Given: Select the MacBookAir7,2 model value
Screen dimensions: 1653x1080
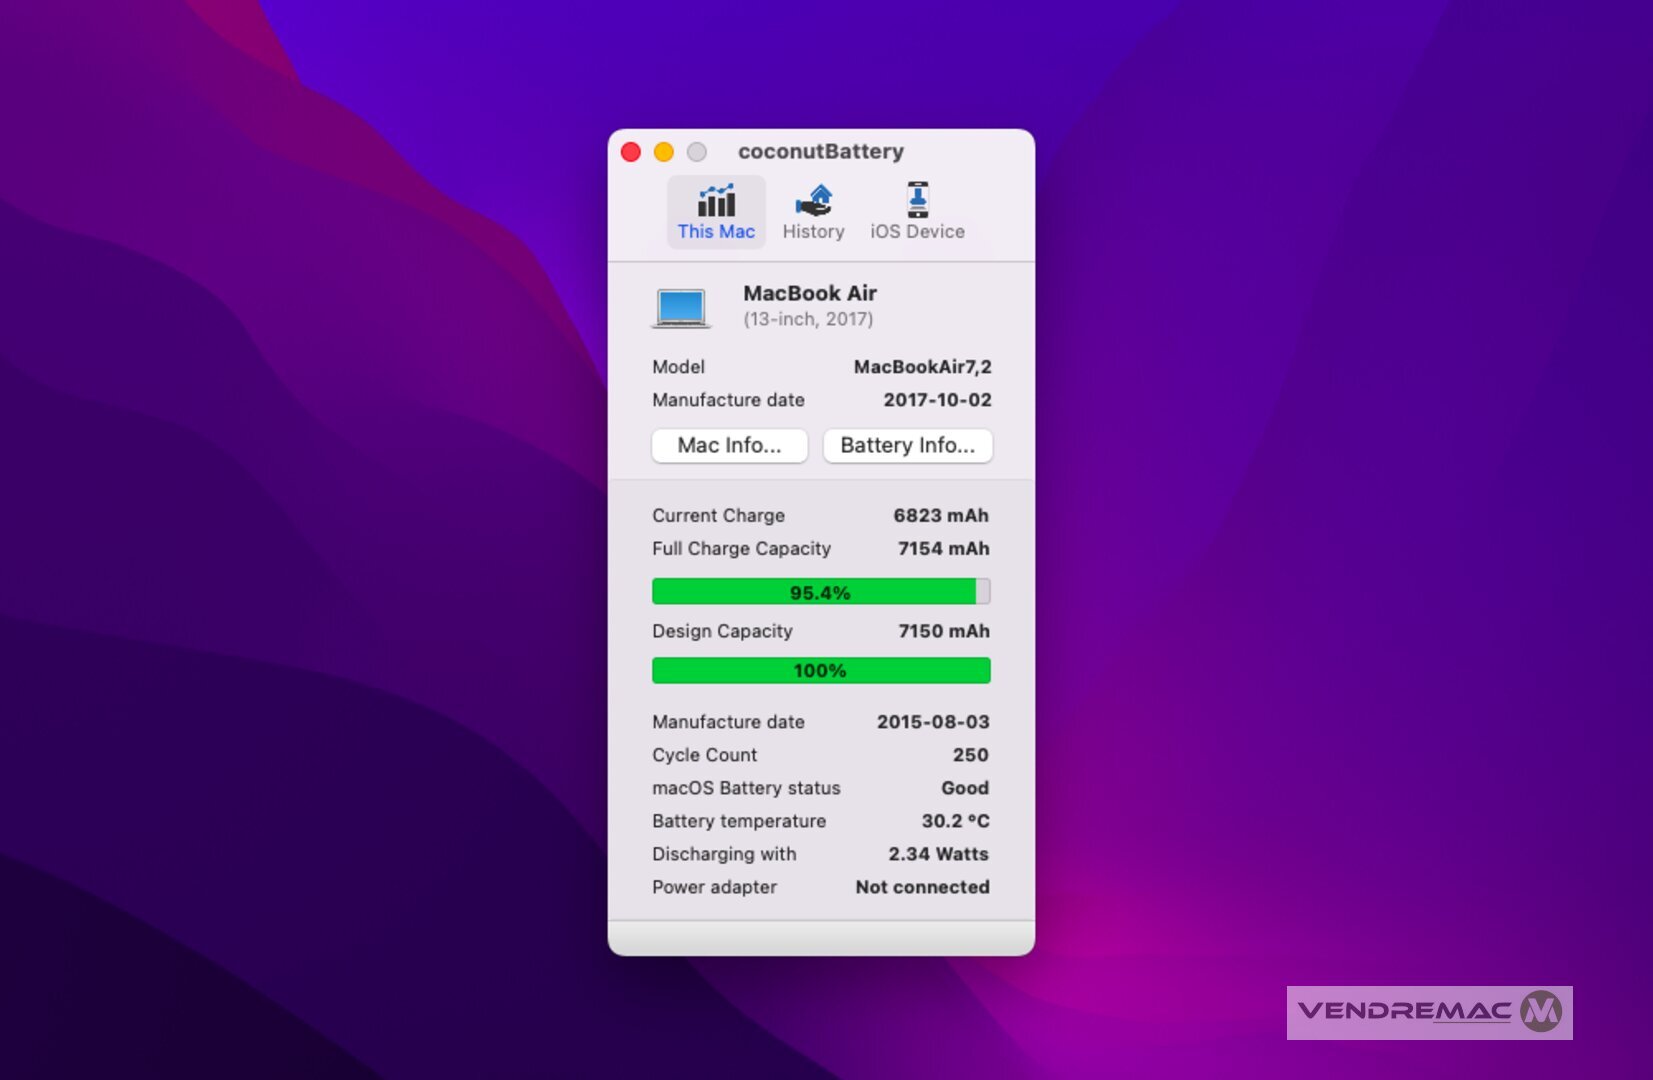Looking at the screenshot, I should pyautogui.click(x=922, y=367).
